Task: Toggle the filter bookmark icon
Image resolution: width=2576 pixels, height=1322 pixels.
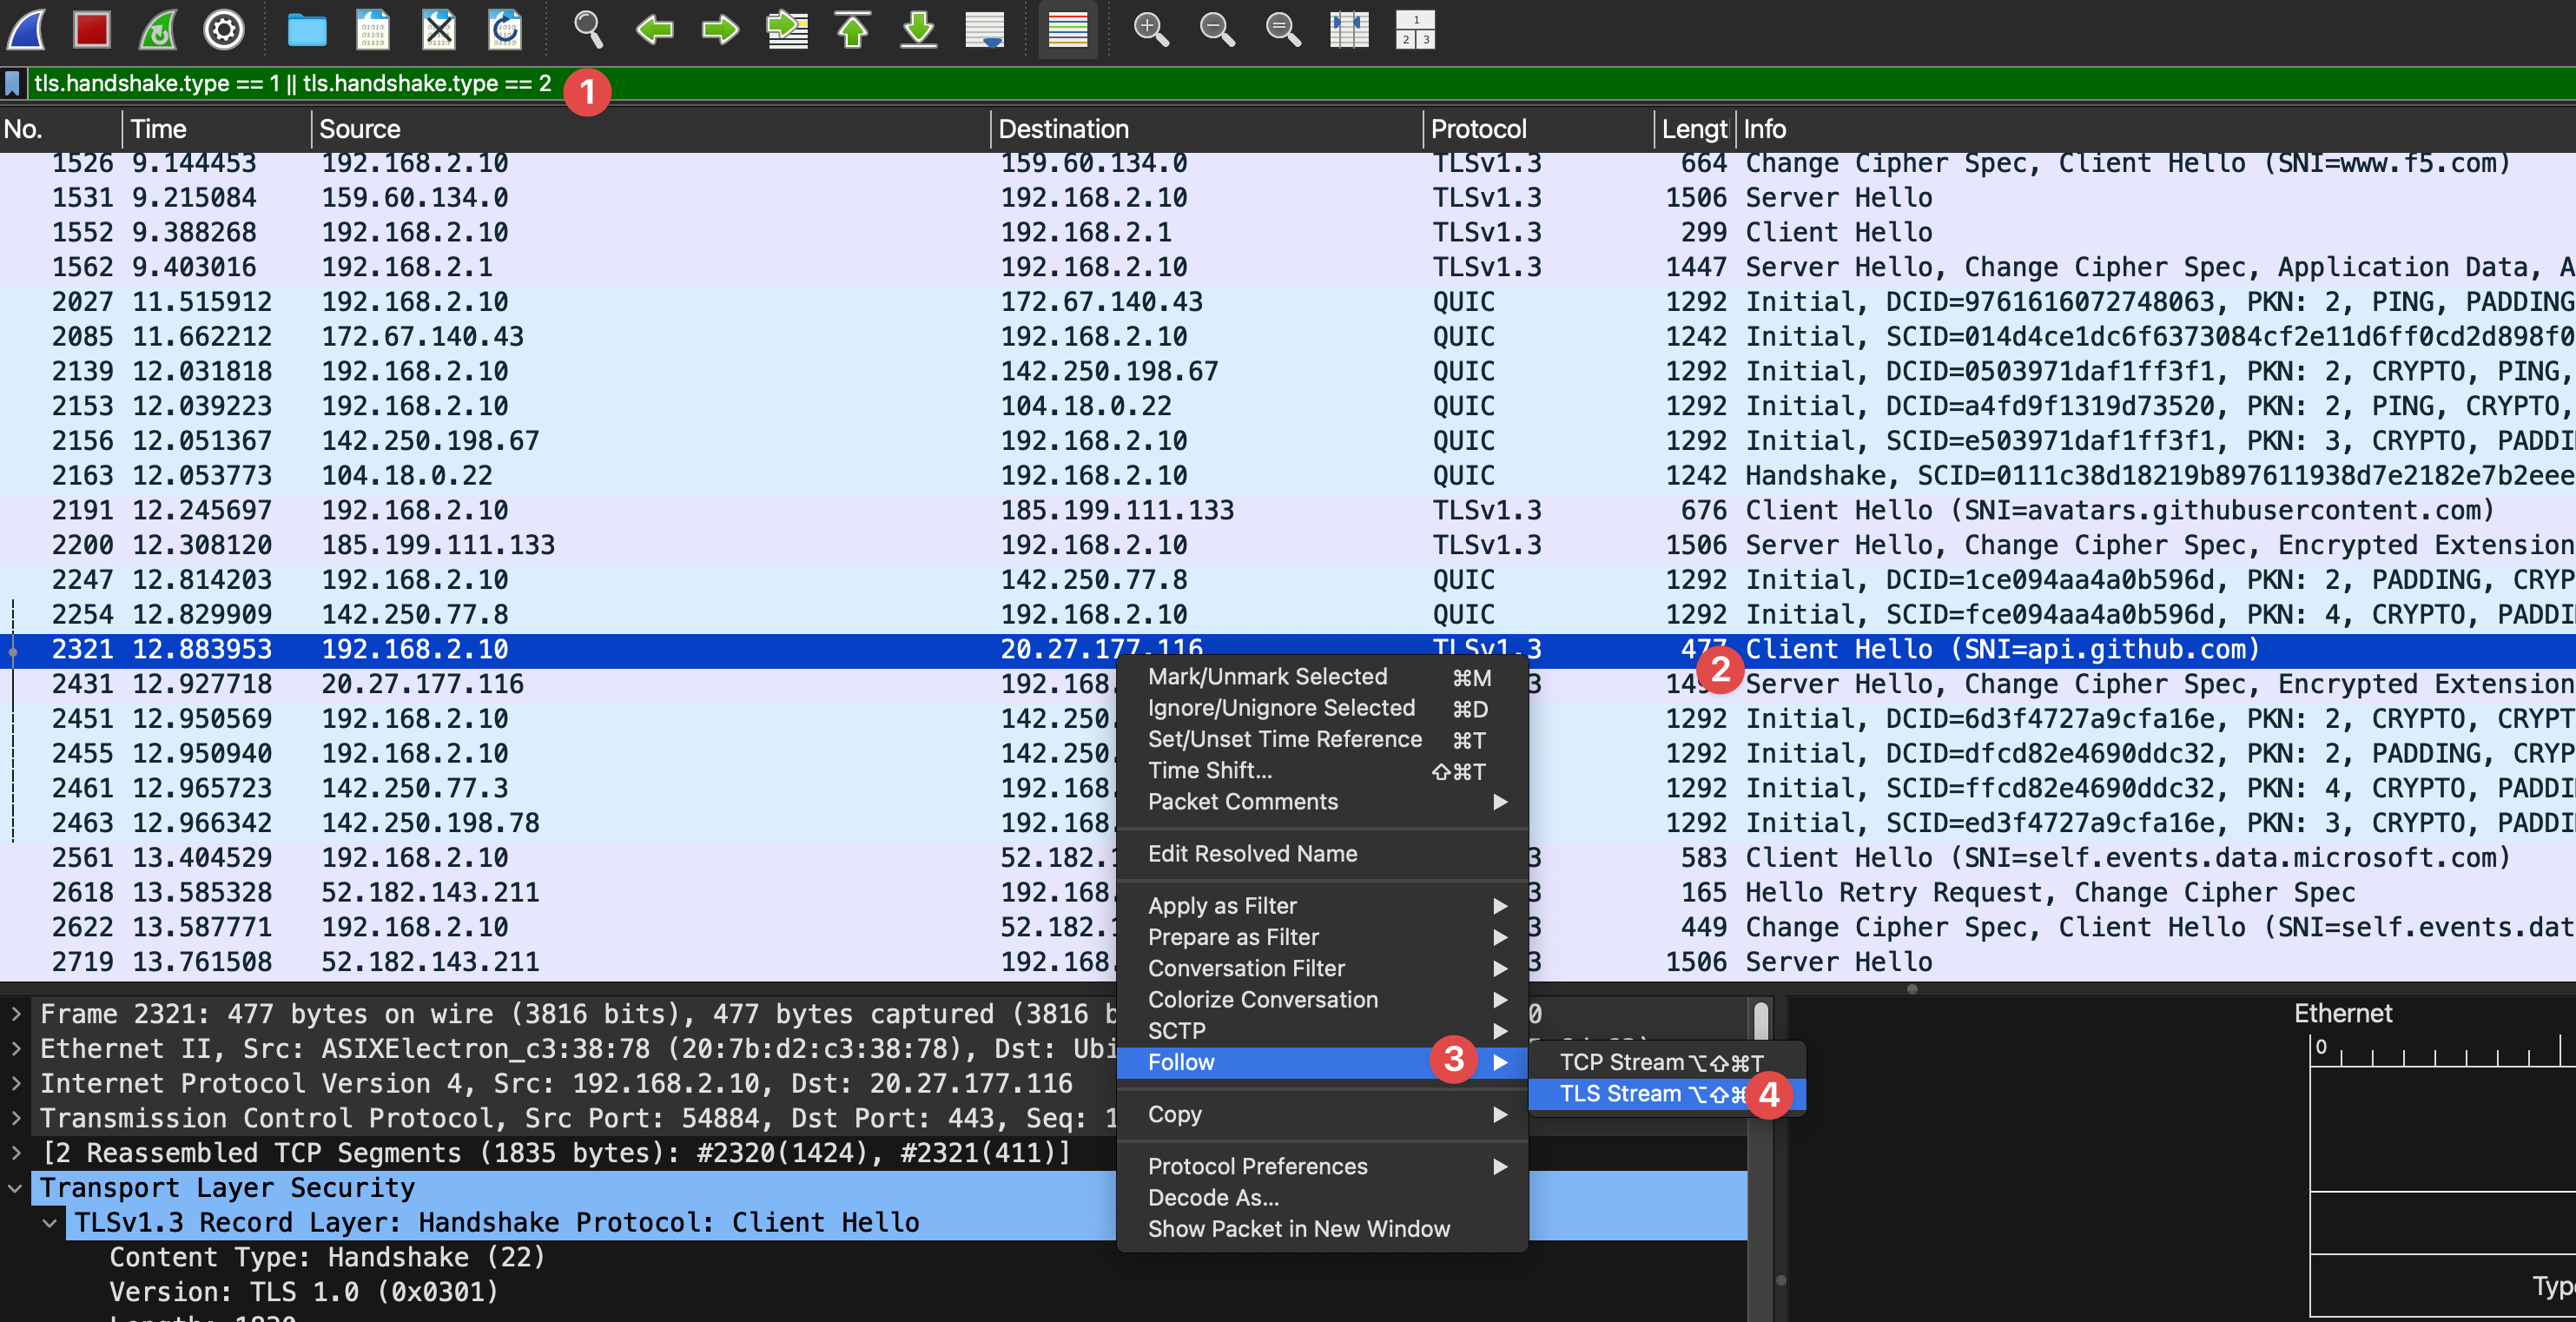Action: (12, 83)
